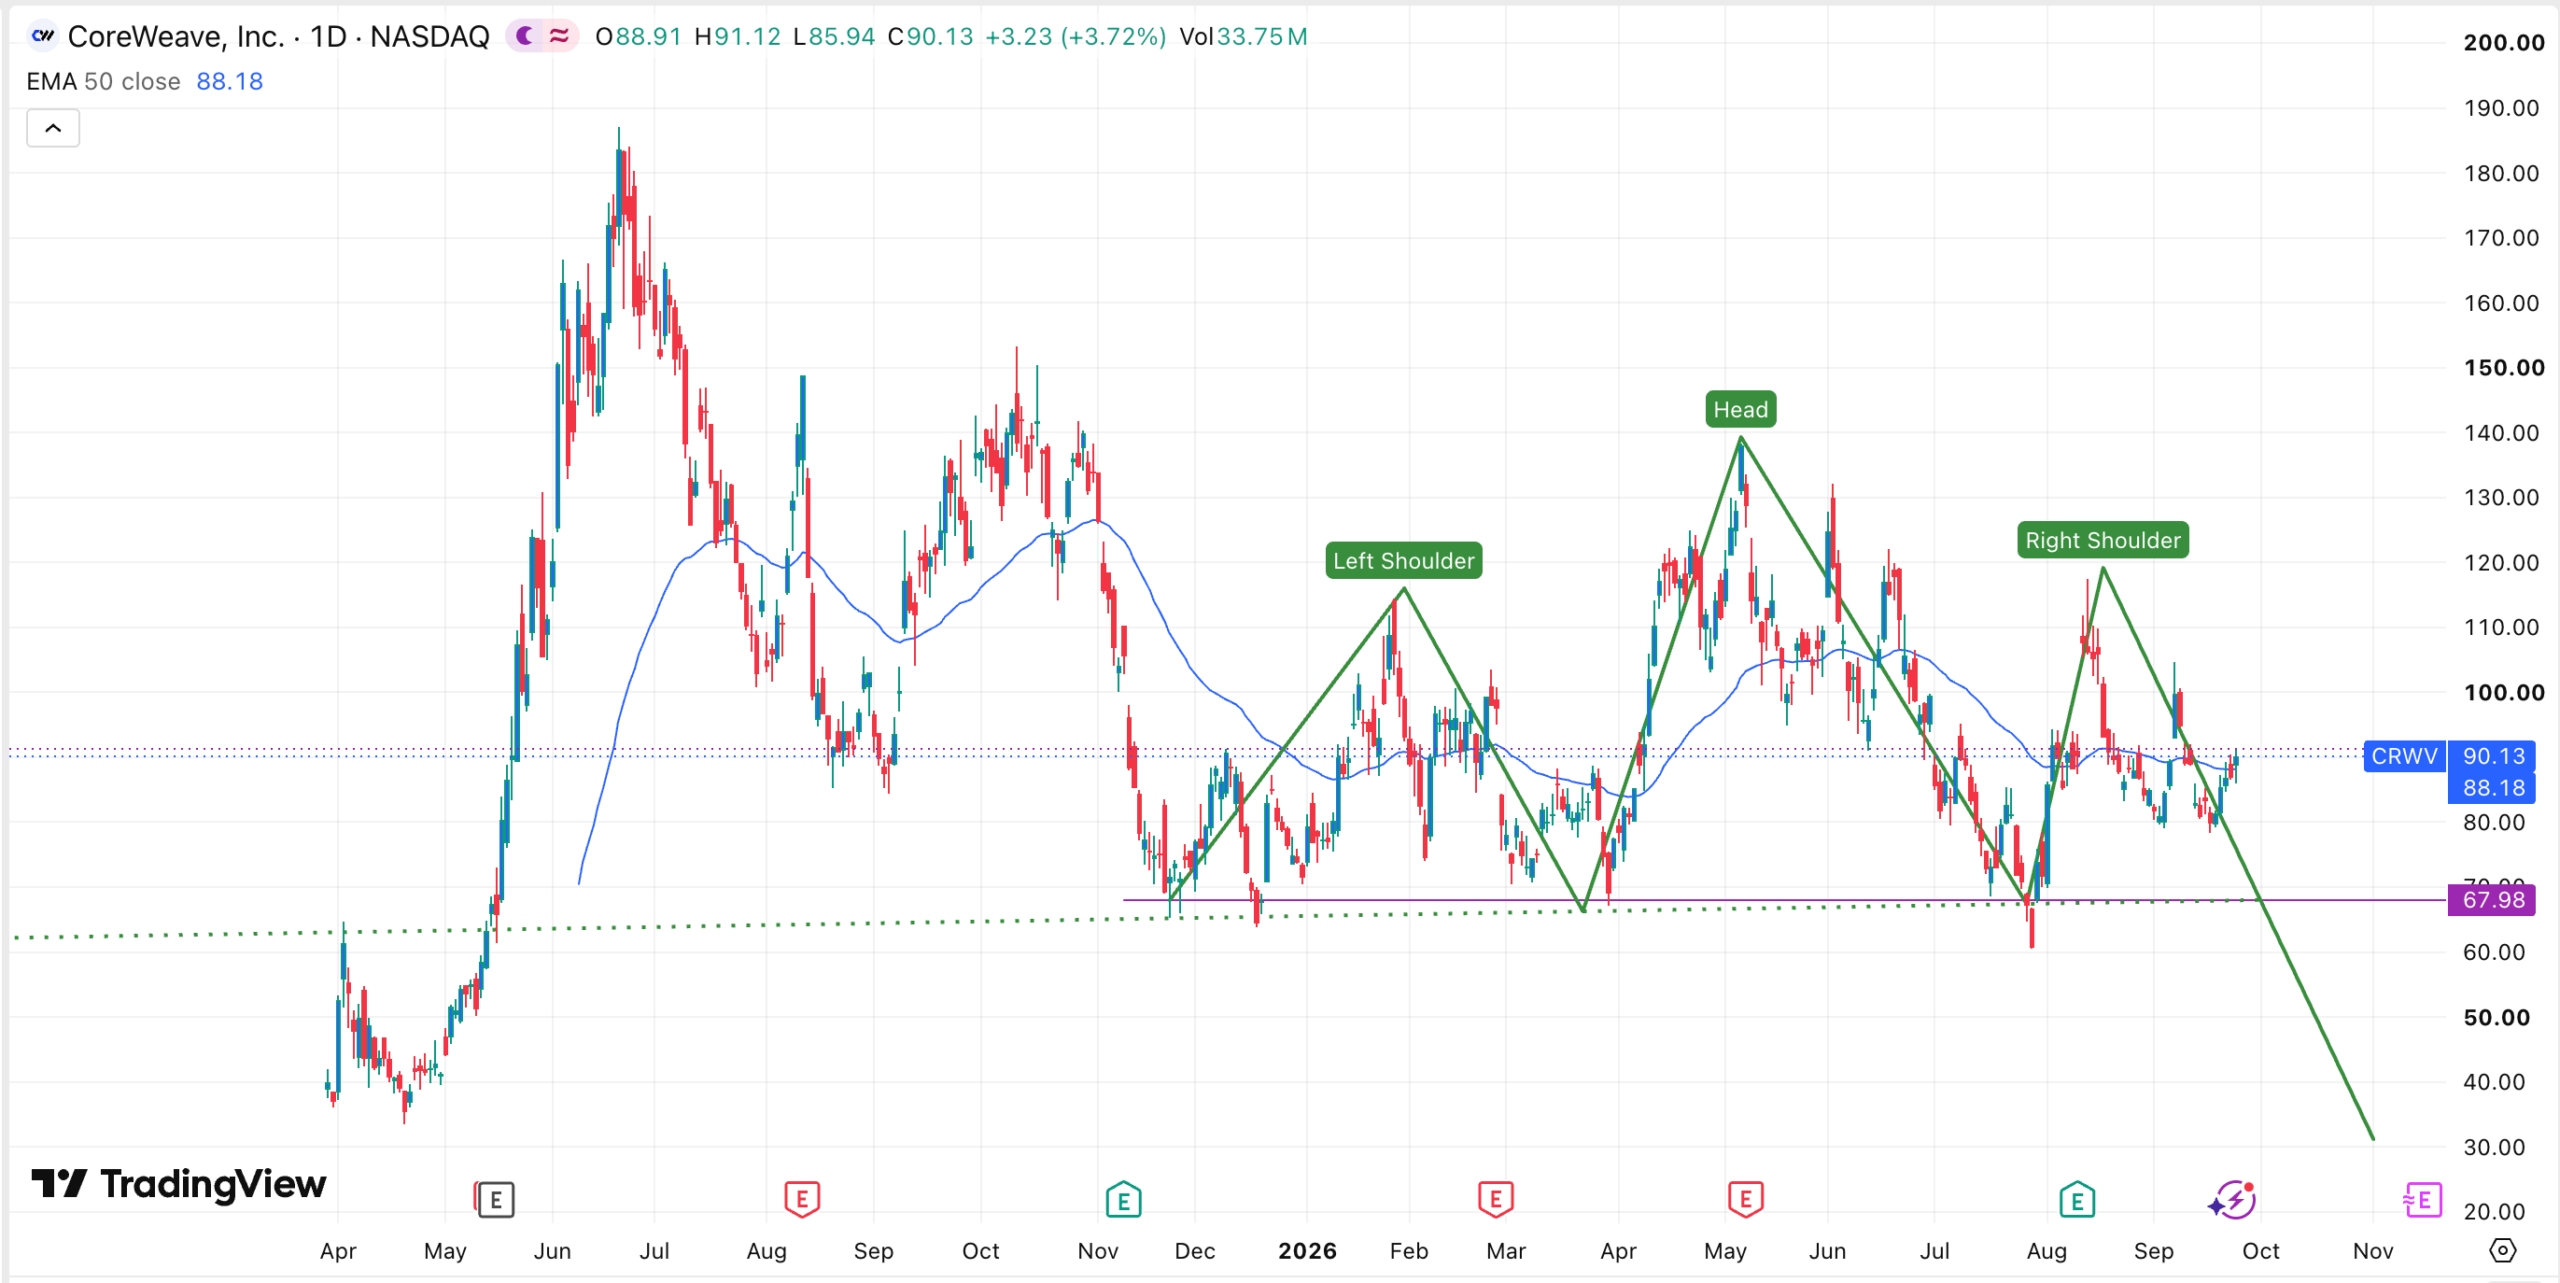
Task: Open the pink upcoming earnings E marker
Action: (2422, 1199)
